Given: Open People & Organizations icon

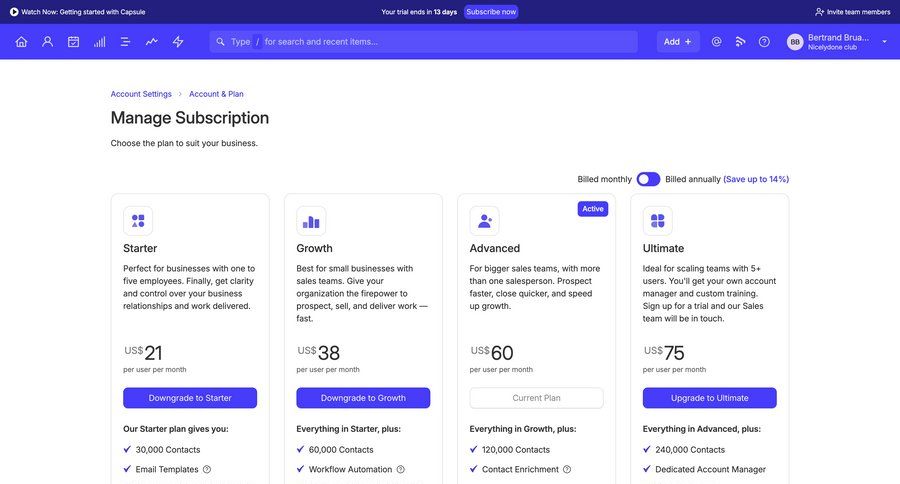Looking at the screenshot, I should [47, 42].
